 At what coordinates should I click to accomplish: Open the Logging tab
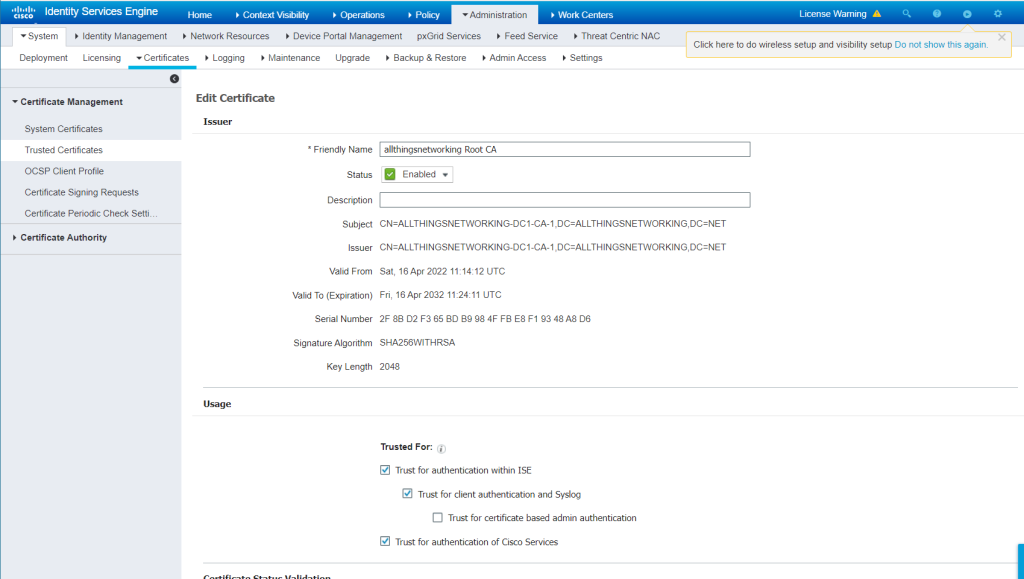[x=225, y=57]
